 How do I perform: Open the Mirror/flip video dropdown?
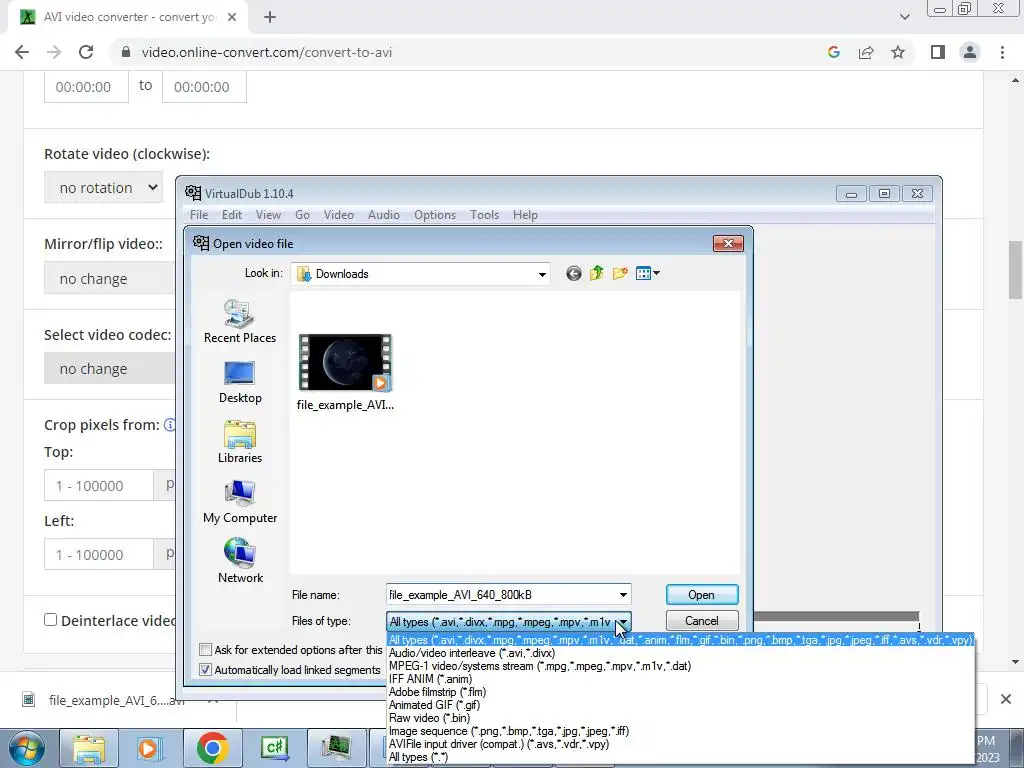click(x=110, y=279)
